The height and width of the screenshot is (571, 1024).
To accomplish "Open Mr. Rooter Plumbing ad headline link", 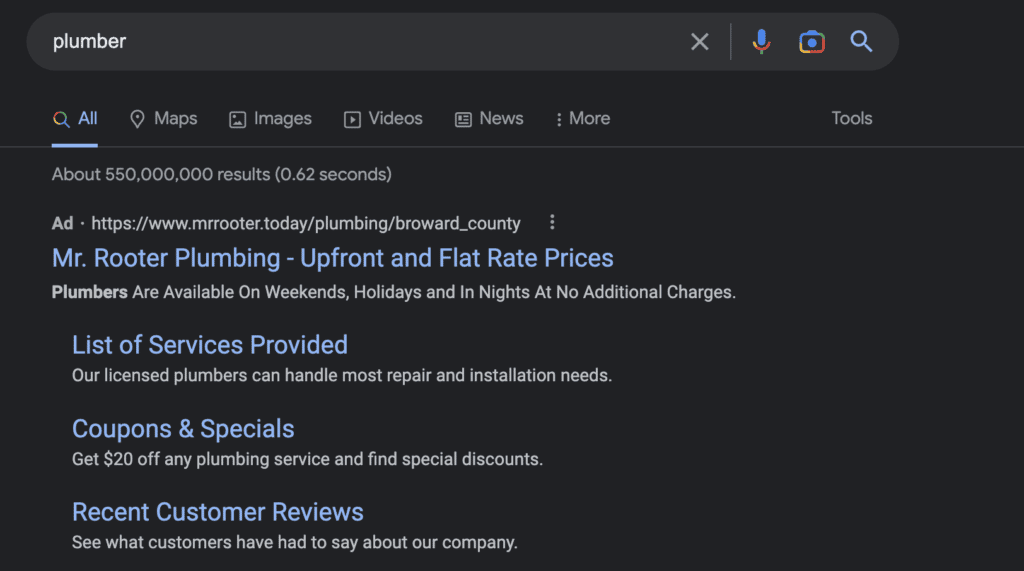I will pos(332,258).
